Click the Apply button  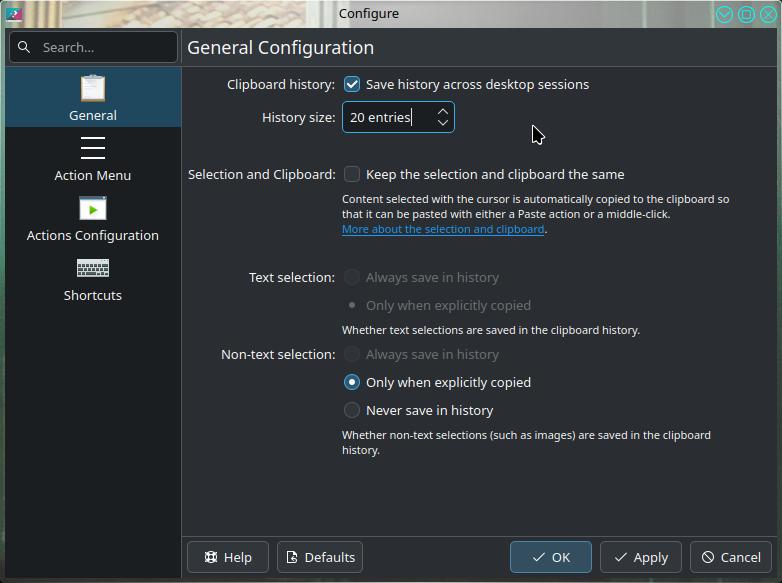pyautogui.click(x=640, y=557)
